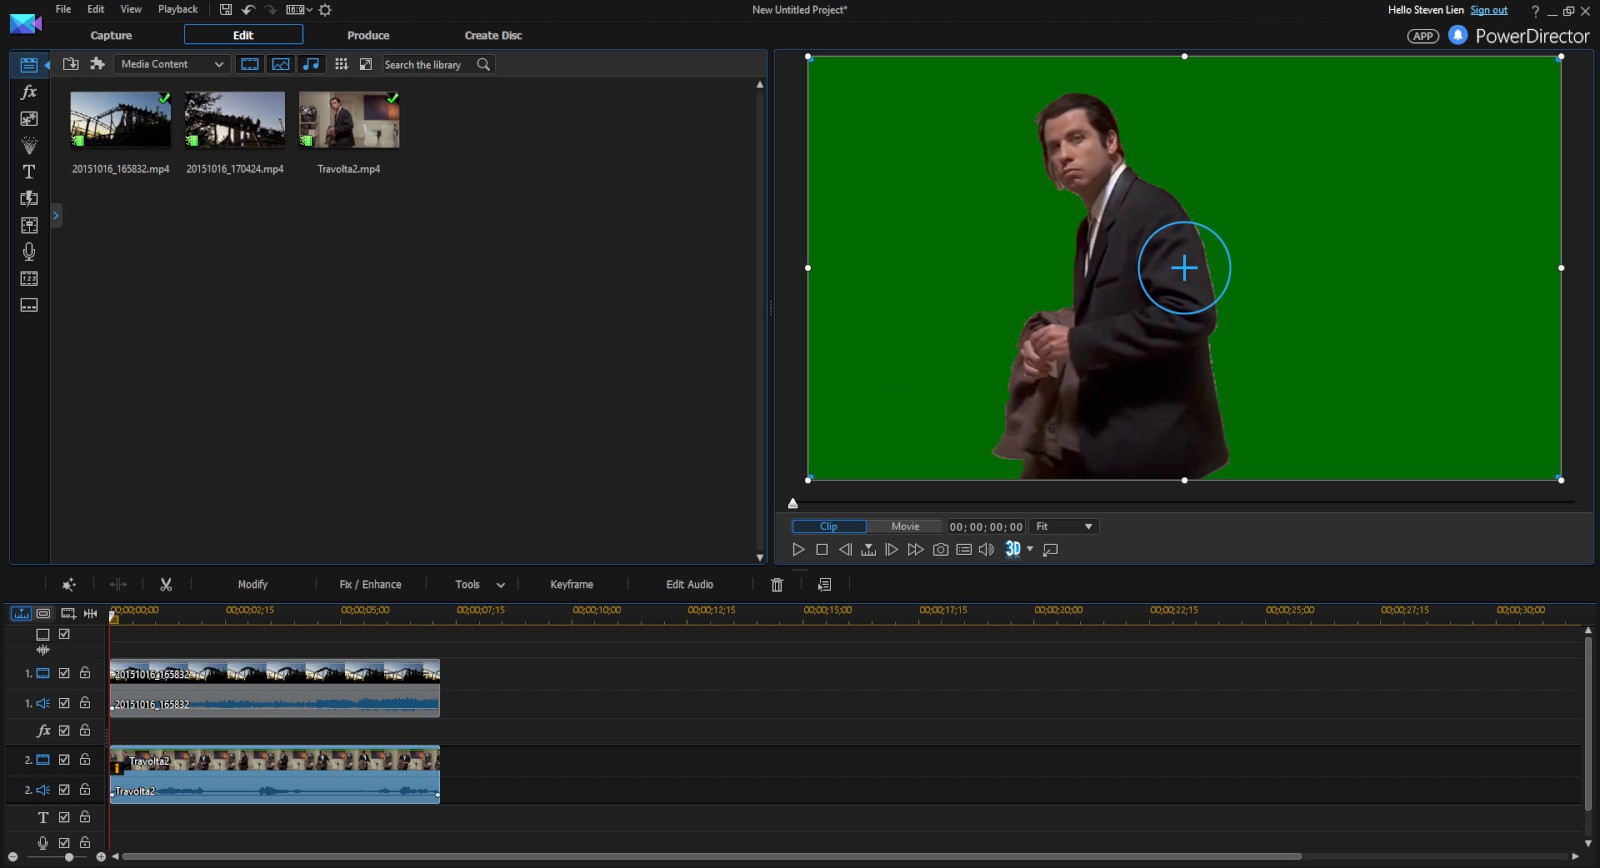Select the 20151016_165832.mp4 thumbnail

click(x=121, y=120)
